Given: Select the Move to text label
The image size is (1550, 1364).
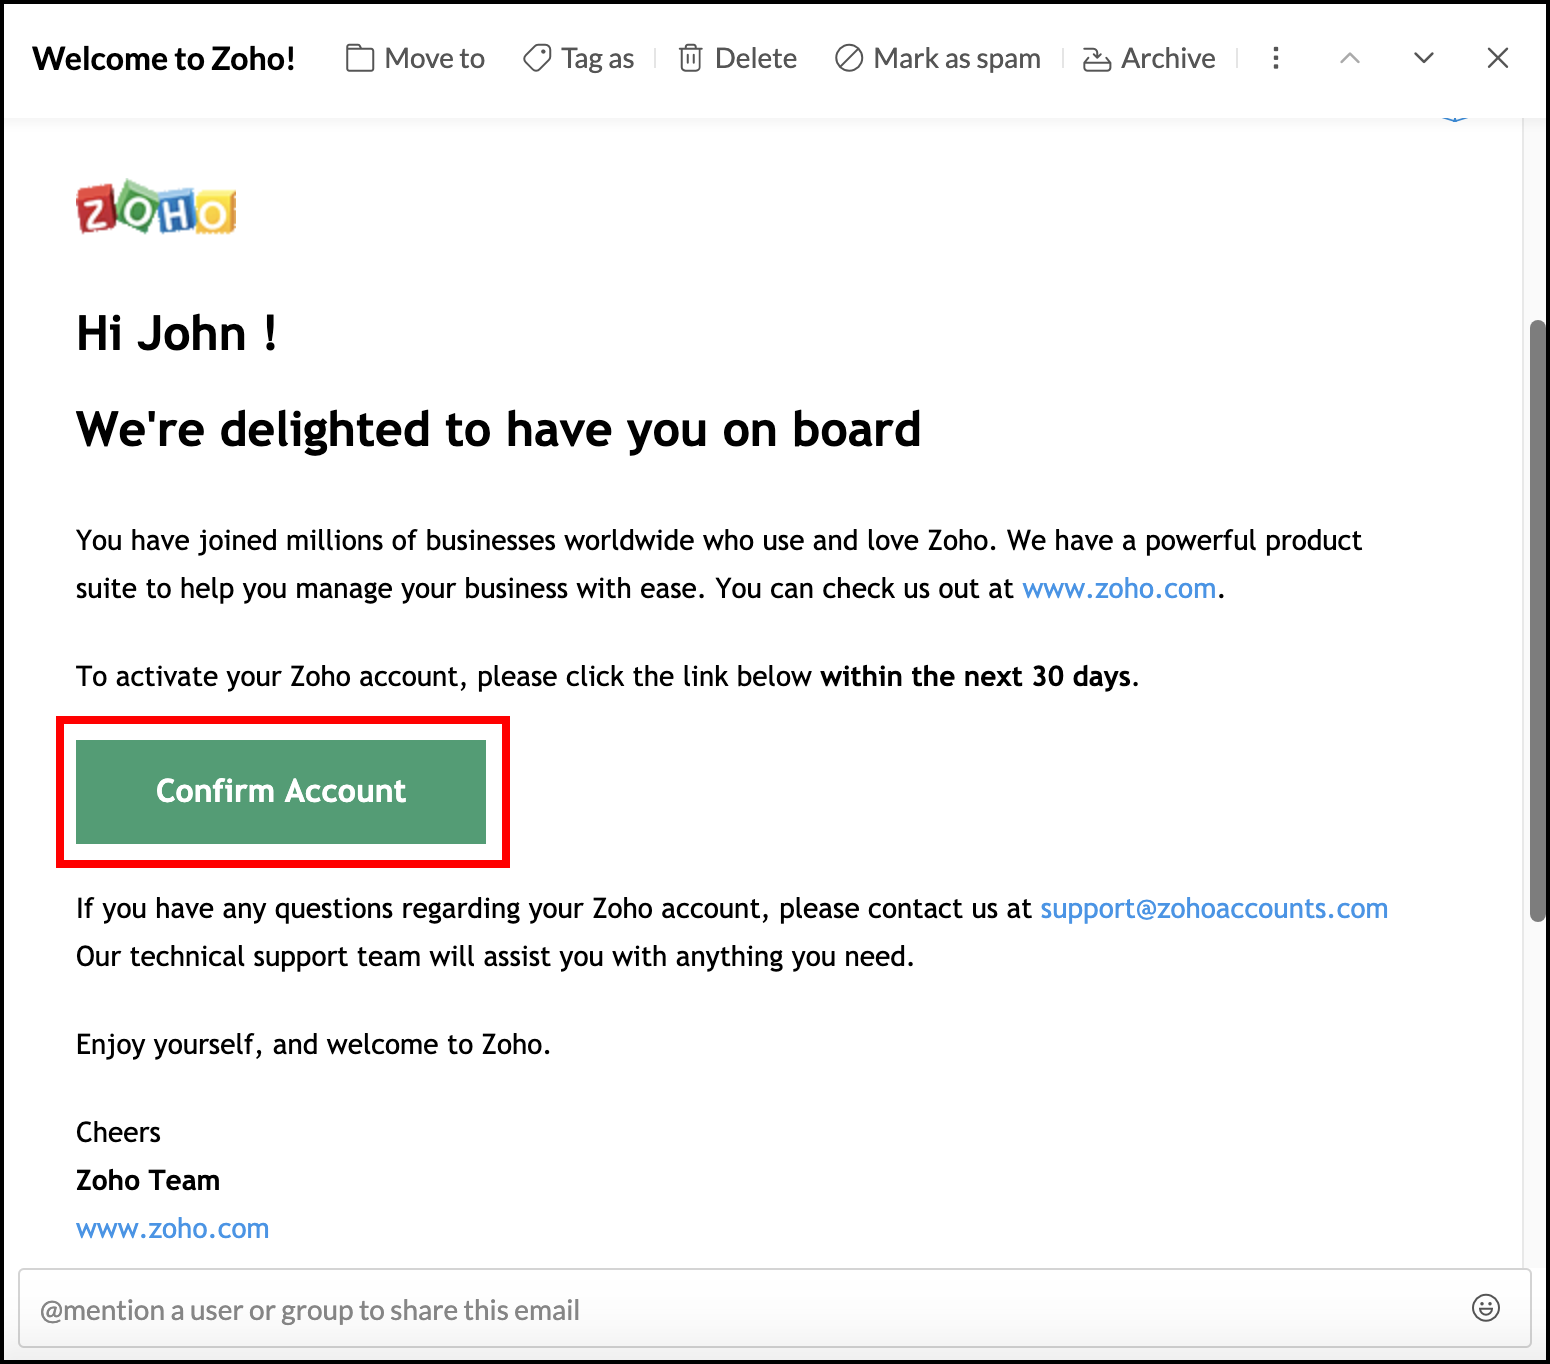Looking at the screenshot, I should coord(434,59).
